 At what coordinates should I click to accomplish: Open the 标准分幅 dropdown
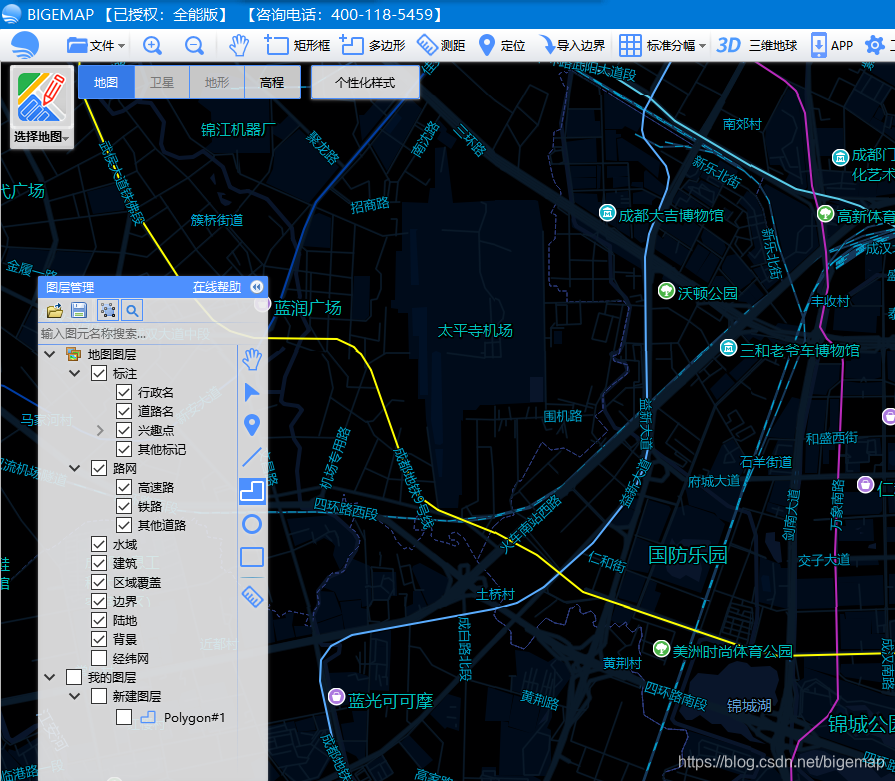(662, 45)
